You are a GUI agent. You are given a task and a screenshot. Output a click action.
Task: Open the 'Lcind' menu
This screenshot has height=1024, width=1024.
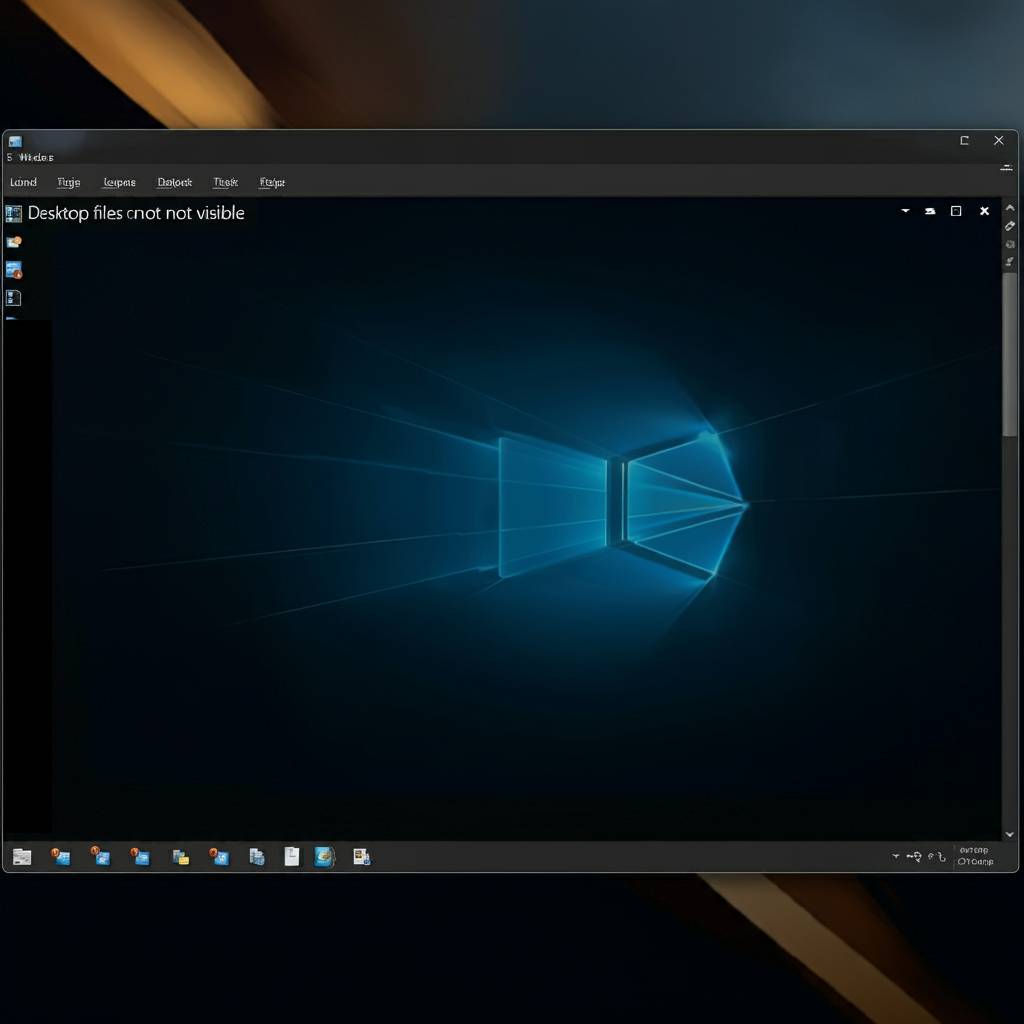click(24, 182)
